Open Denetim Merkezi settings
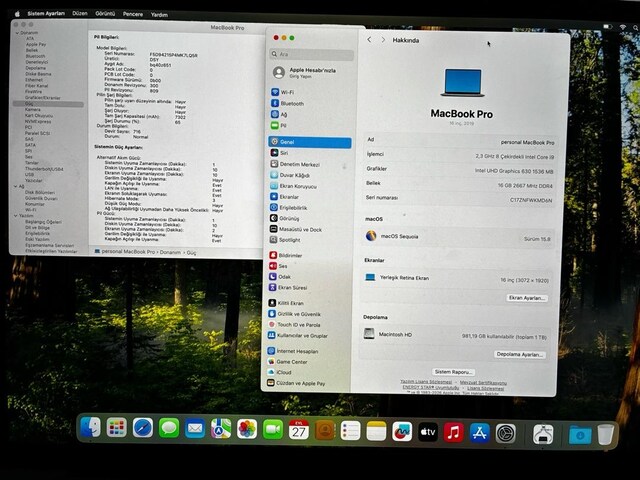Screen dimensions: 640x480 [x=295, y=164]
